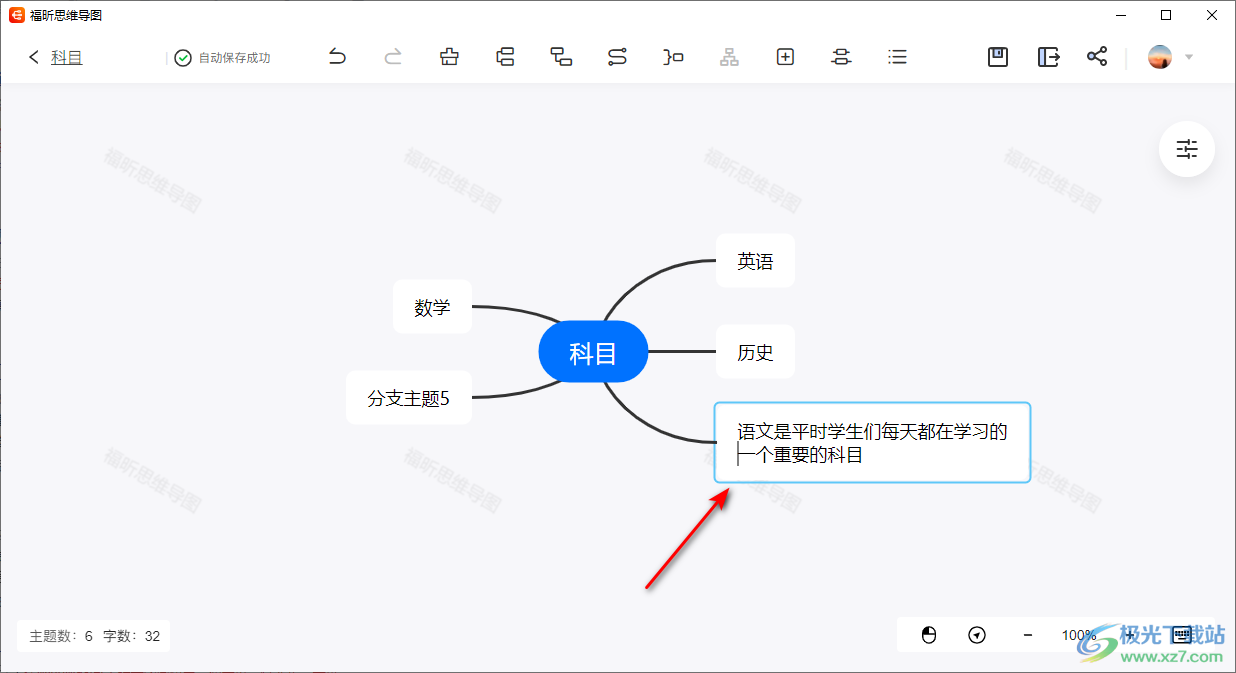Click the insert plus square icon

[786, 57]
